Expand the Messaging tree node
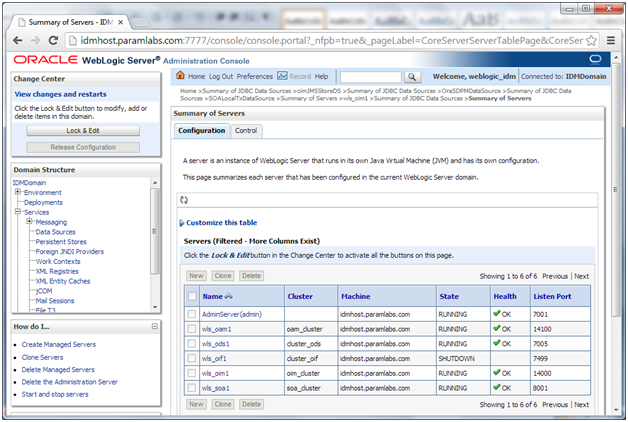Screen dimensions: 628x422 [x=29, y=221]
